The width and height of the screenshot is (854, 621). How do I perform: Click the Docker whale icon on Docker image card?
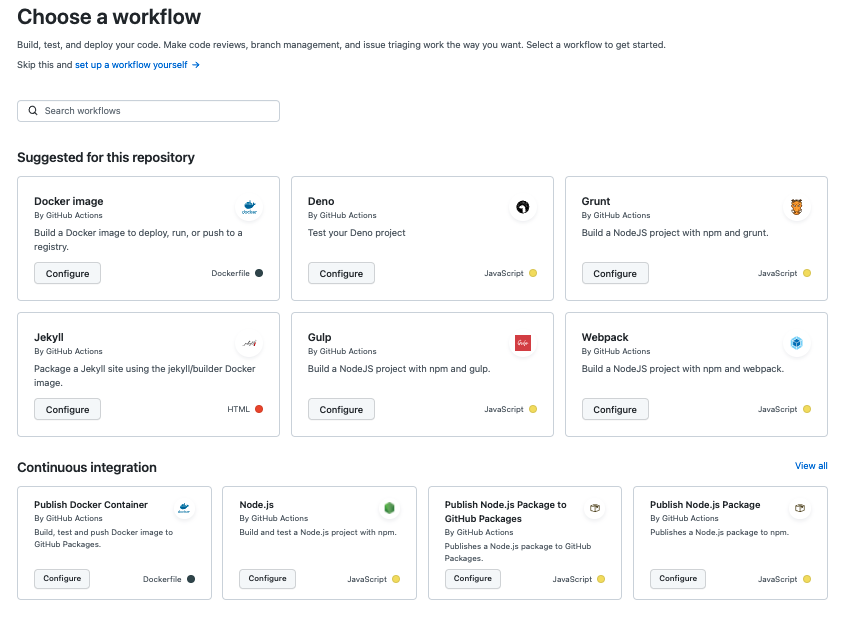click(248, 207)
